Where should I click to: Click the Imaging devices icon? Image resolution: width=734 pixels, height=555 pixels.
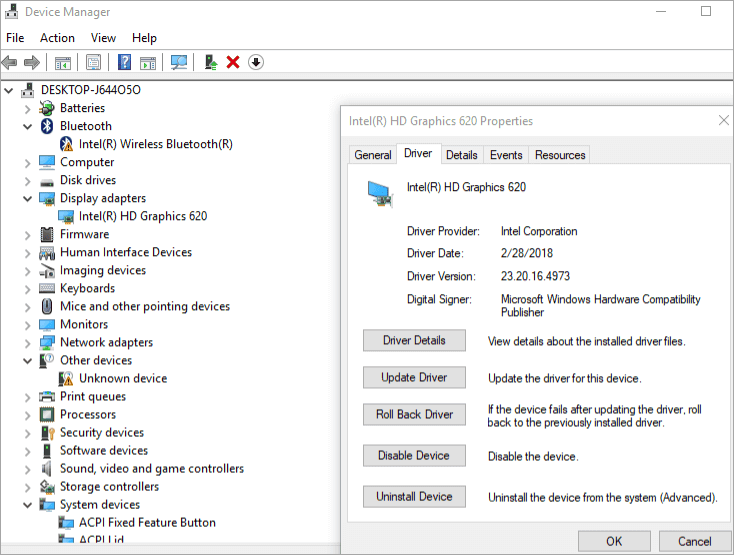[47, 270]
